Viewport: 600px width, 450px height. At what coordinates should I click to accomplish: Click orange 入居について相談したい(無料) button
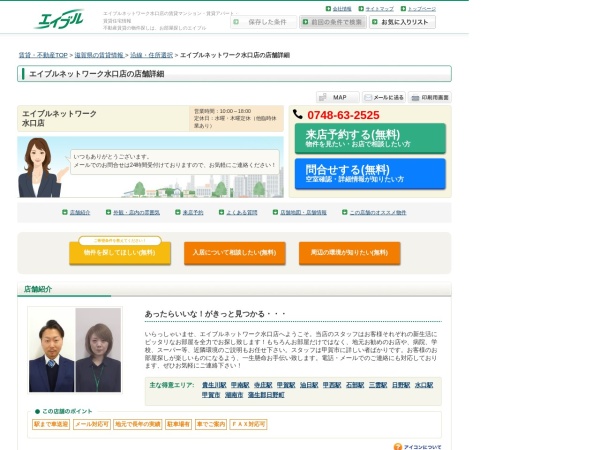click(x=235, y=253)
